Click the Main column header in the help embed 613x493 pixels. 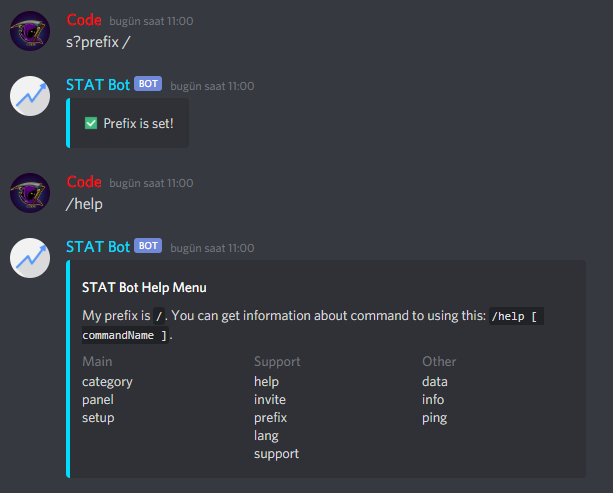(x=97, y=361)
